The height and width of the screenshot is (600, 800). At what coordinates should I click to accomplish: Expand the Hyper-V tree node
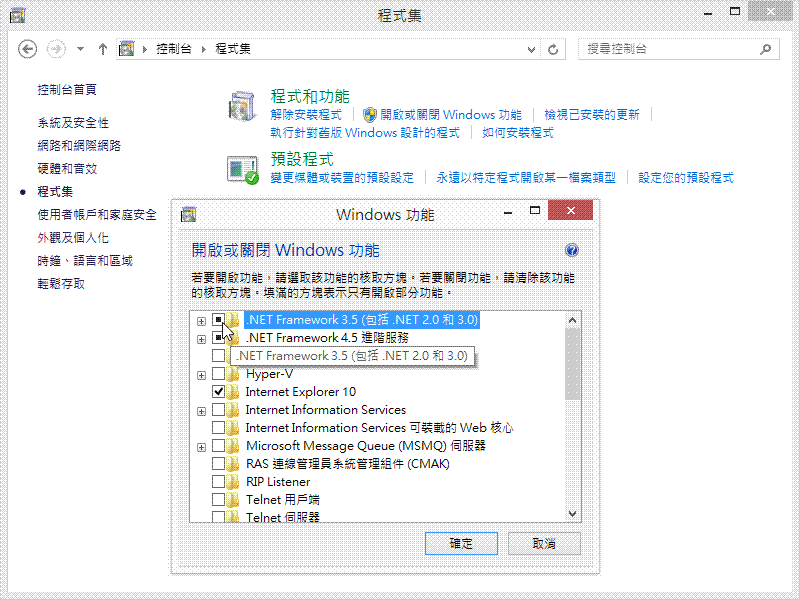[x=202, y=376]
